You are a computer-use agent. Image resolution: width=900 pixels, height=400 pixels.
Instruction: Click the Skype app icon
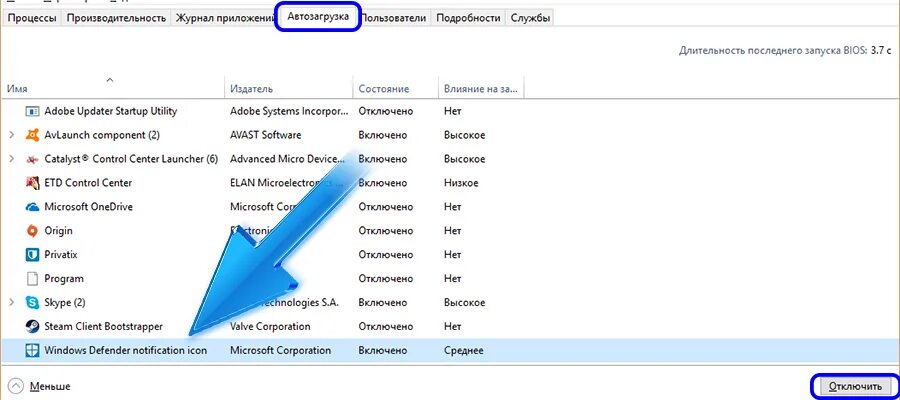pos(33,302)
